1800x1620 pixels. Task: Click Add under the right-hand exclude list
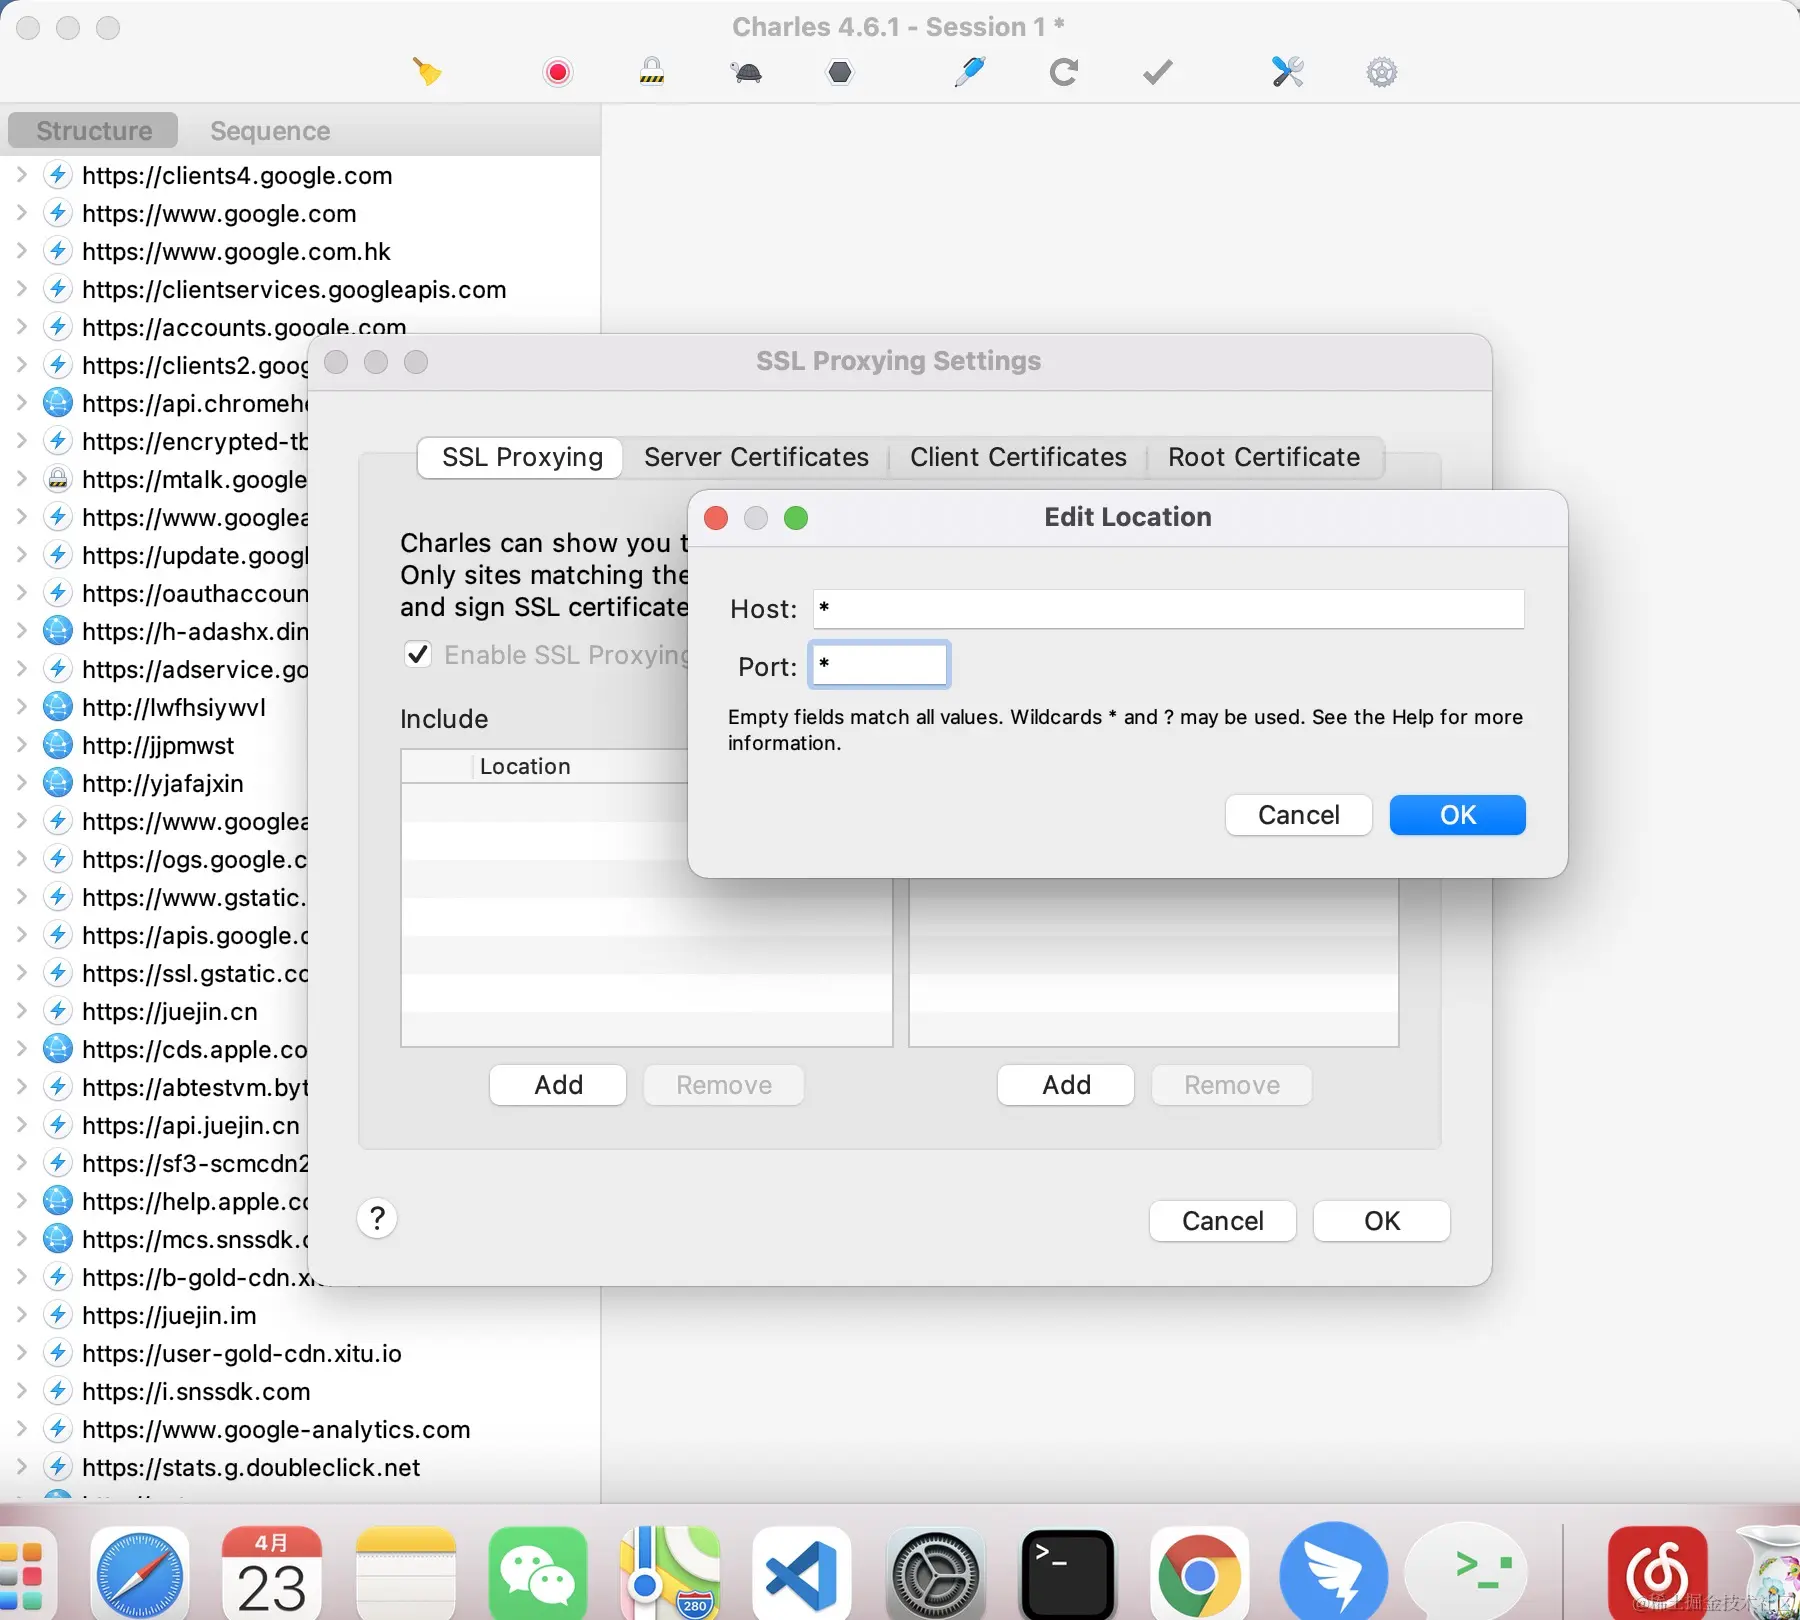coord(1066,1085)
